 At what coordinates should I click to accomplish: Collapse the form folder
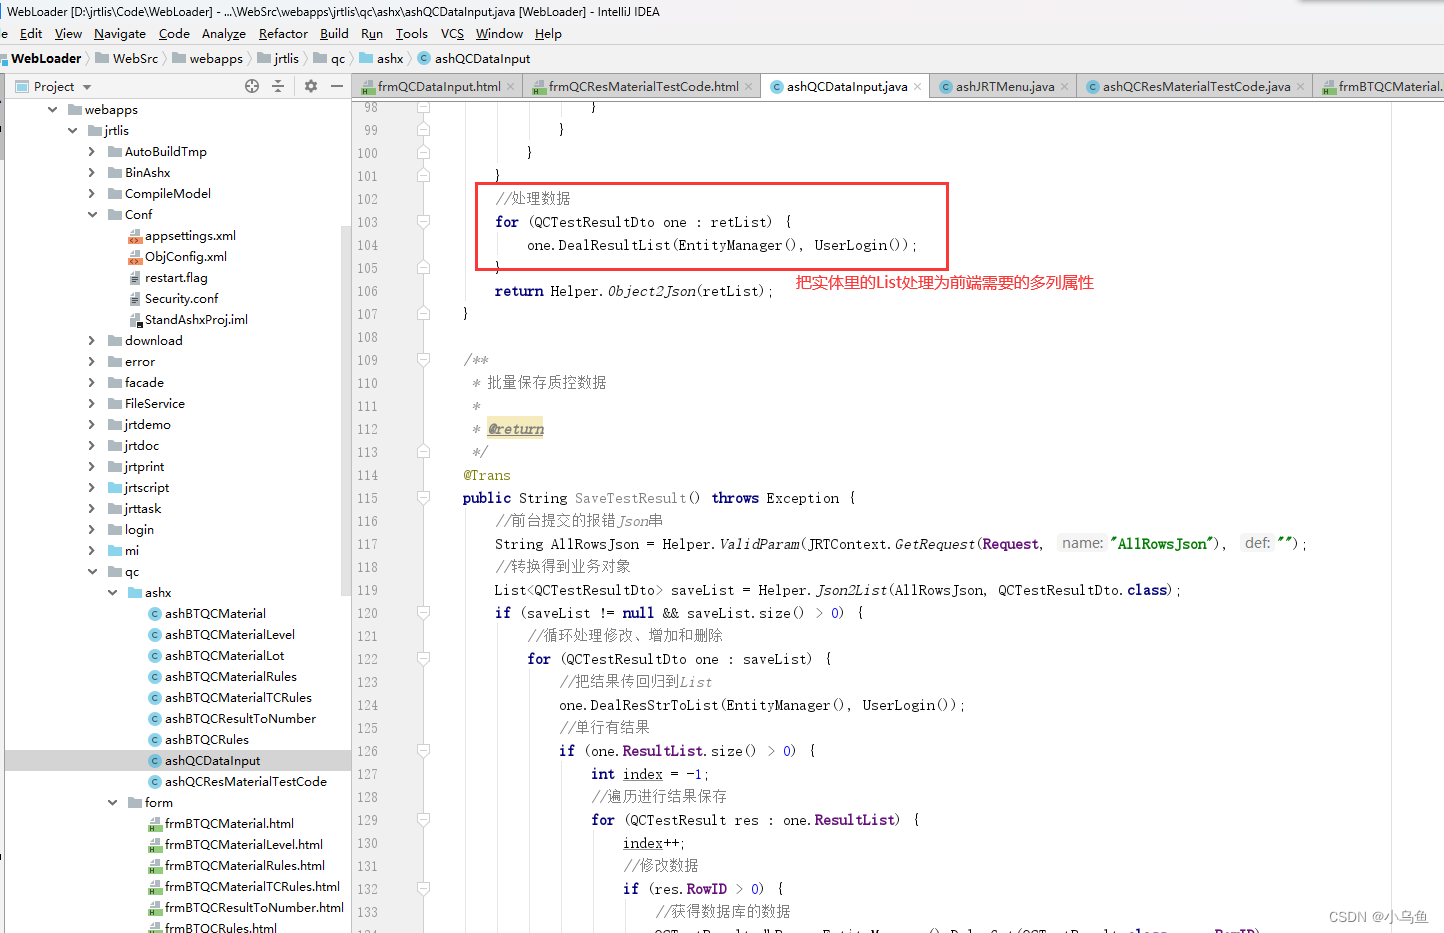[x=112, y=802]
